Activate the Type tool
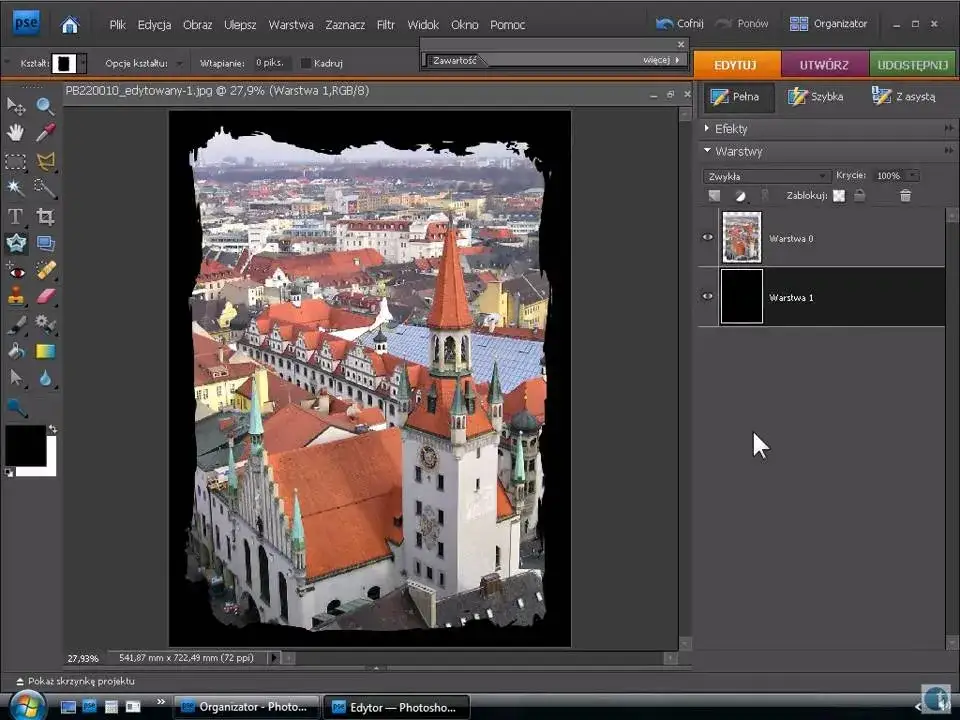The image size is (960, 720). 15,215
